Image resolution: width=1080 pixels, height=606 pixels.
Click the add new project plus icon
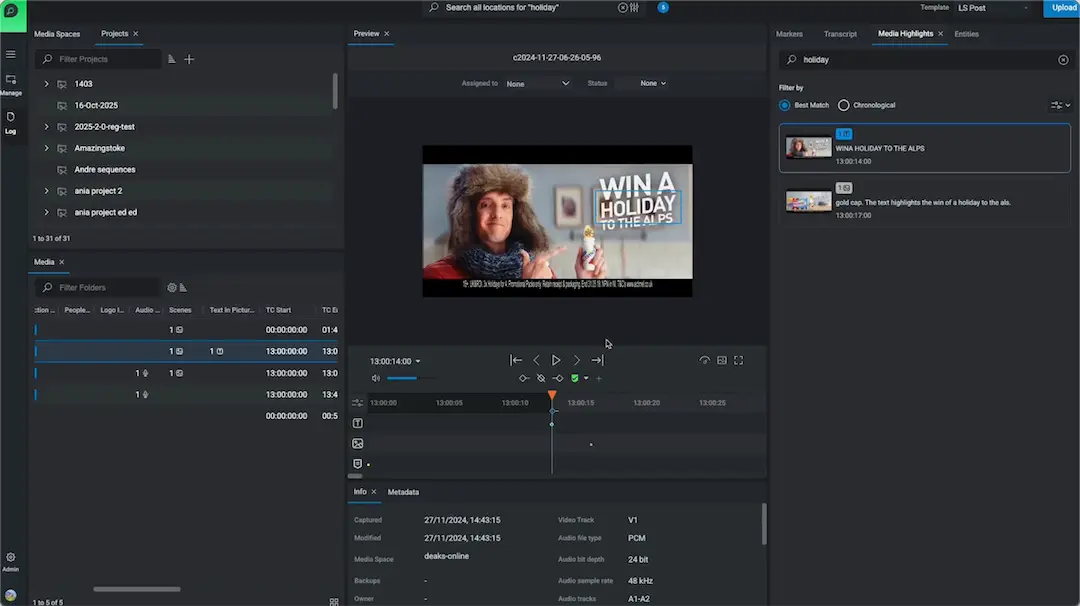(189, 59)
